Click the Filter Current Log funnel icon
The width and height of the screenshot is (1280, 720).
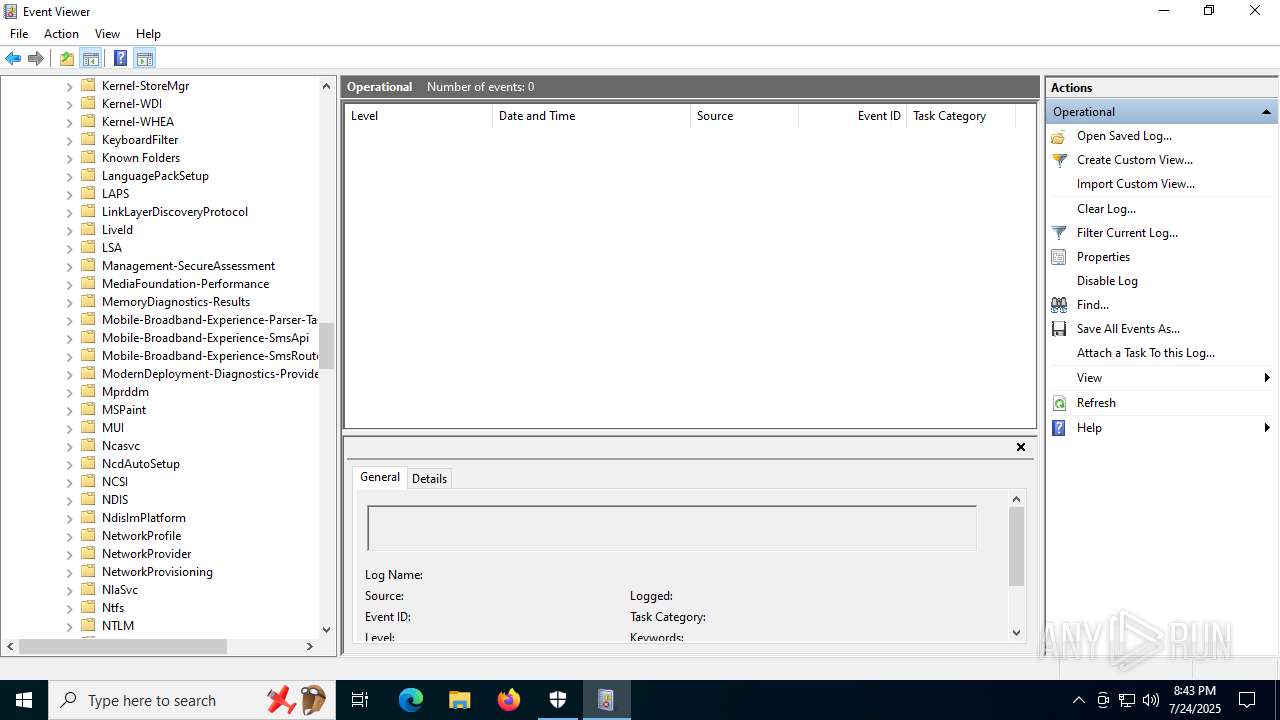(1059, 233)
